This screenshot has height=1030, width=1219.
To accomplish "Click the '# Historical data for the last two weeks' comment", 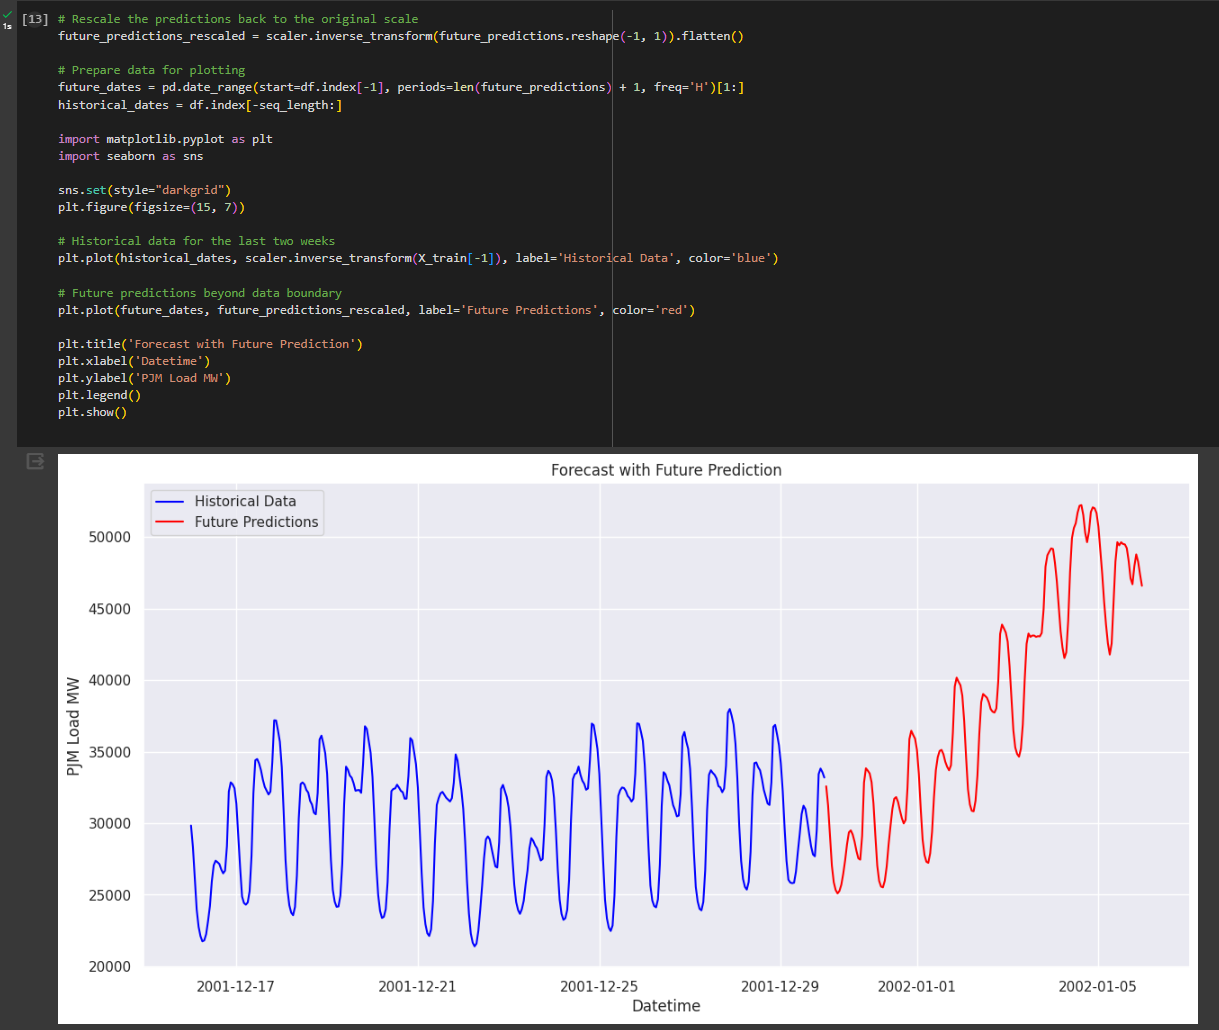I will pyautogui.click(x=197, y=241).
